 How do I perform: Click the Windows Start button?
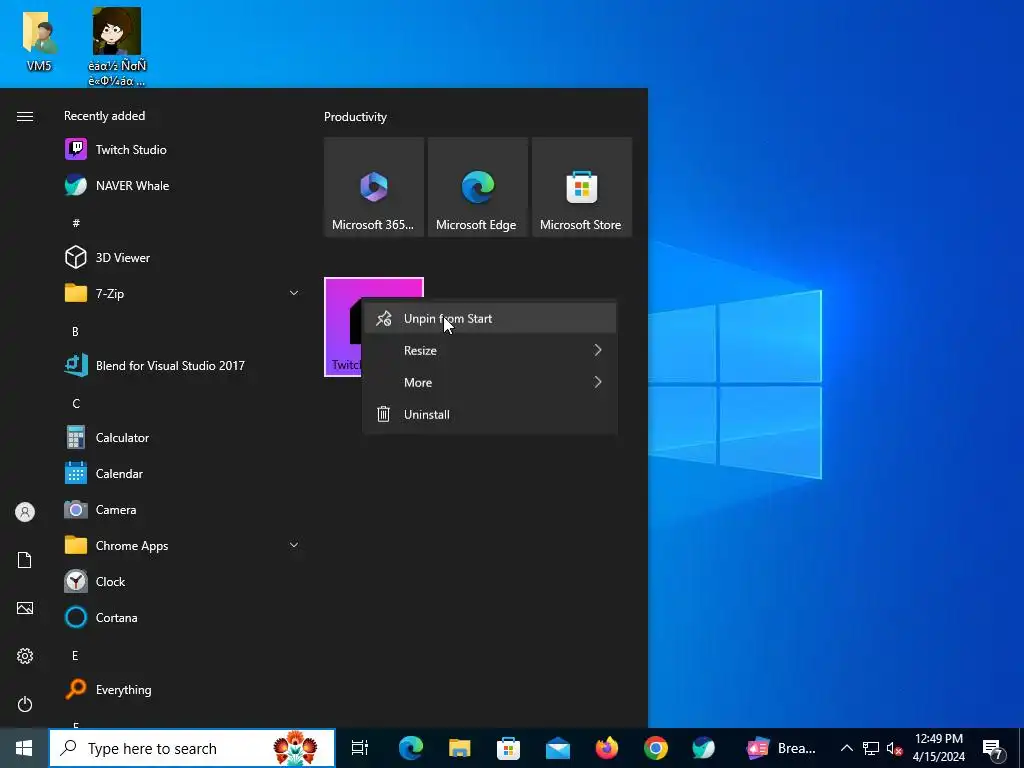[24, 748]
